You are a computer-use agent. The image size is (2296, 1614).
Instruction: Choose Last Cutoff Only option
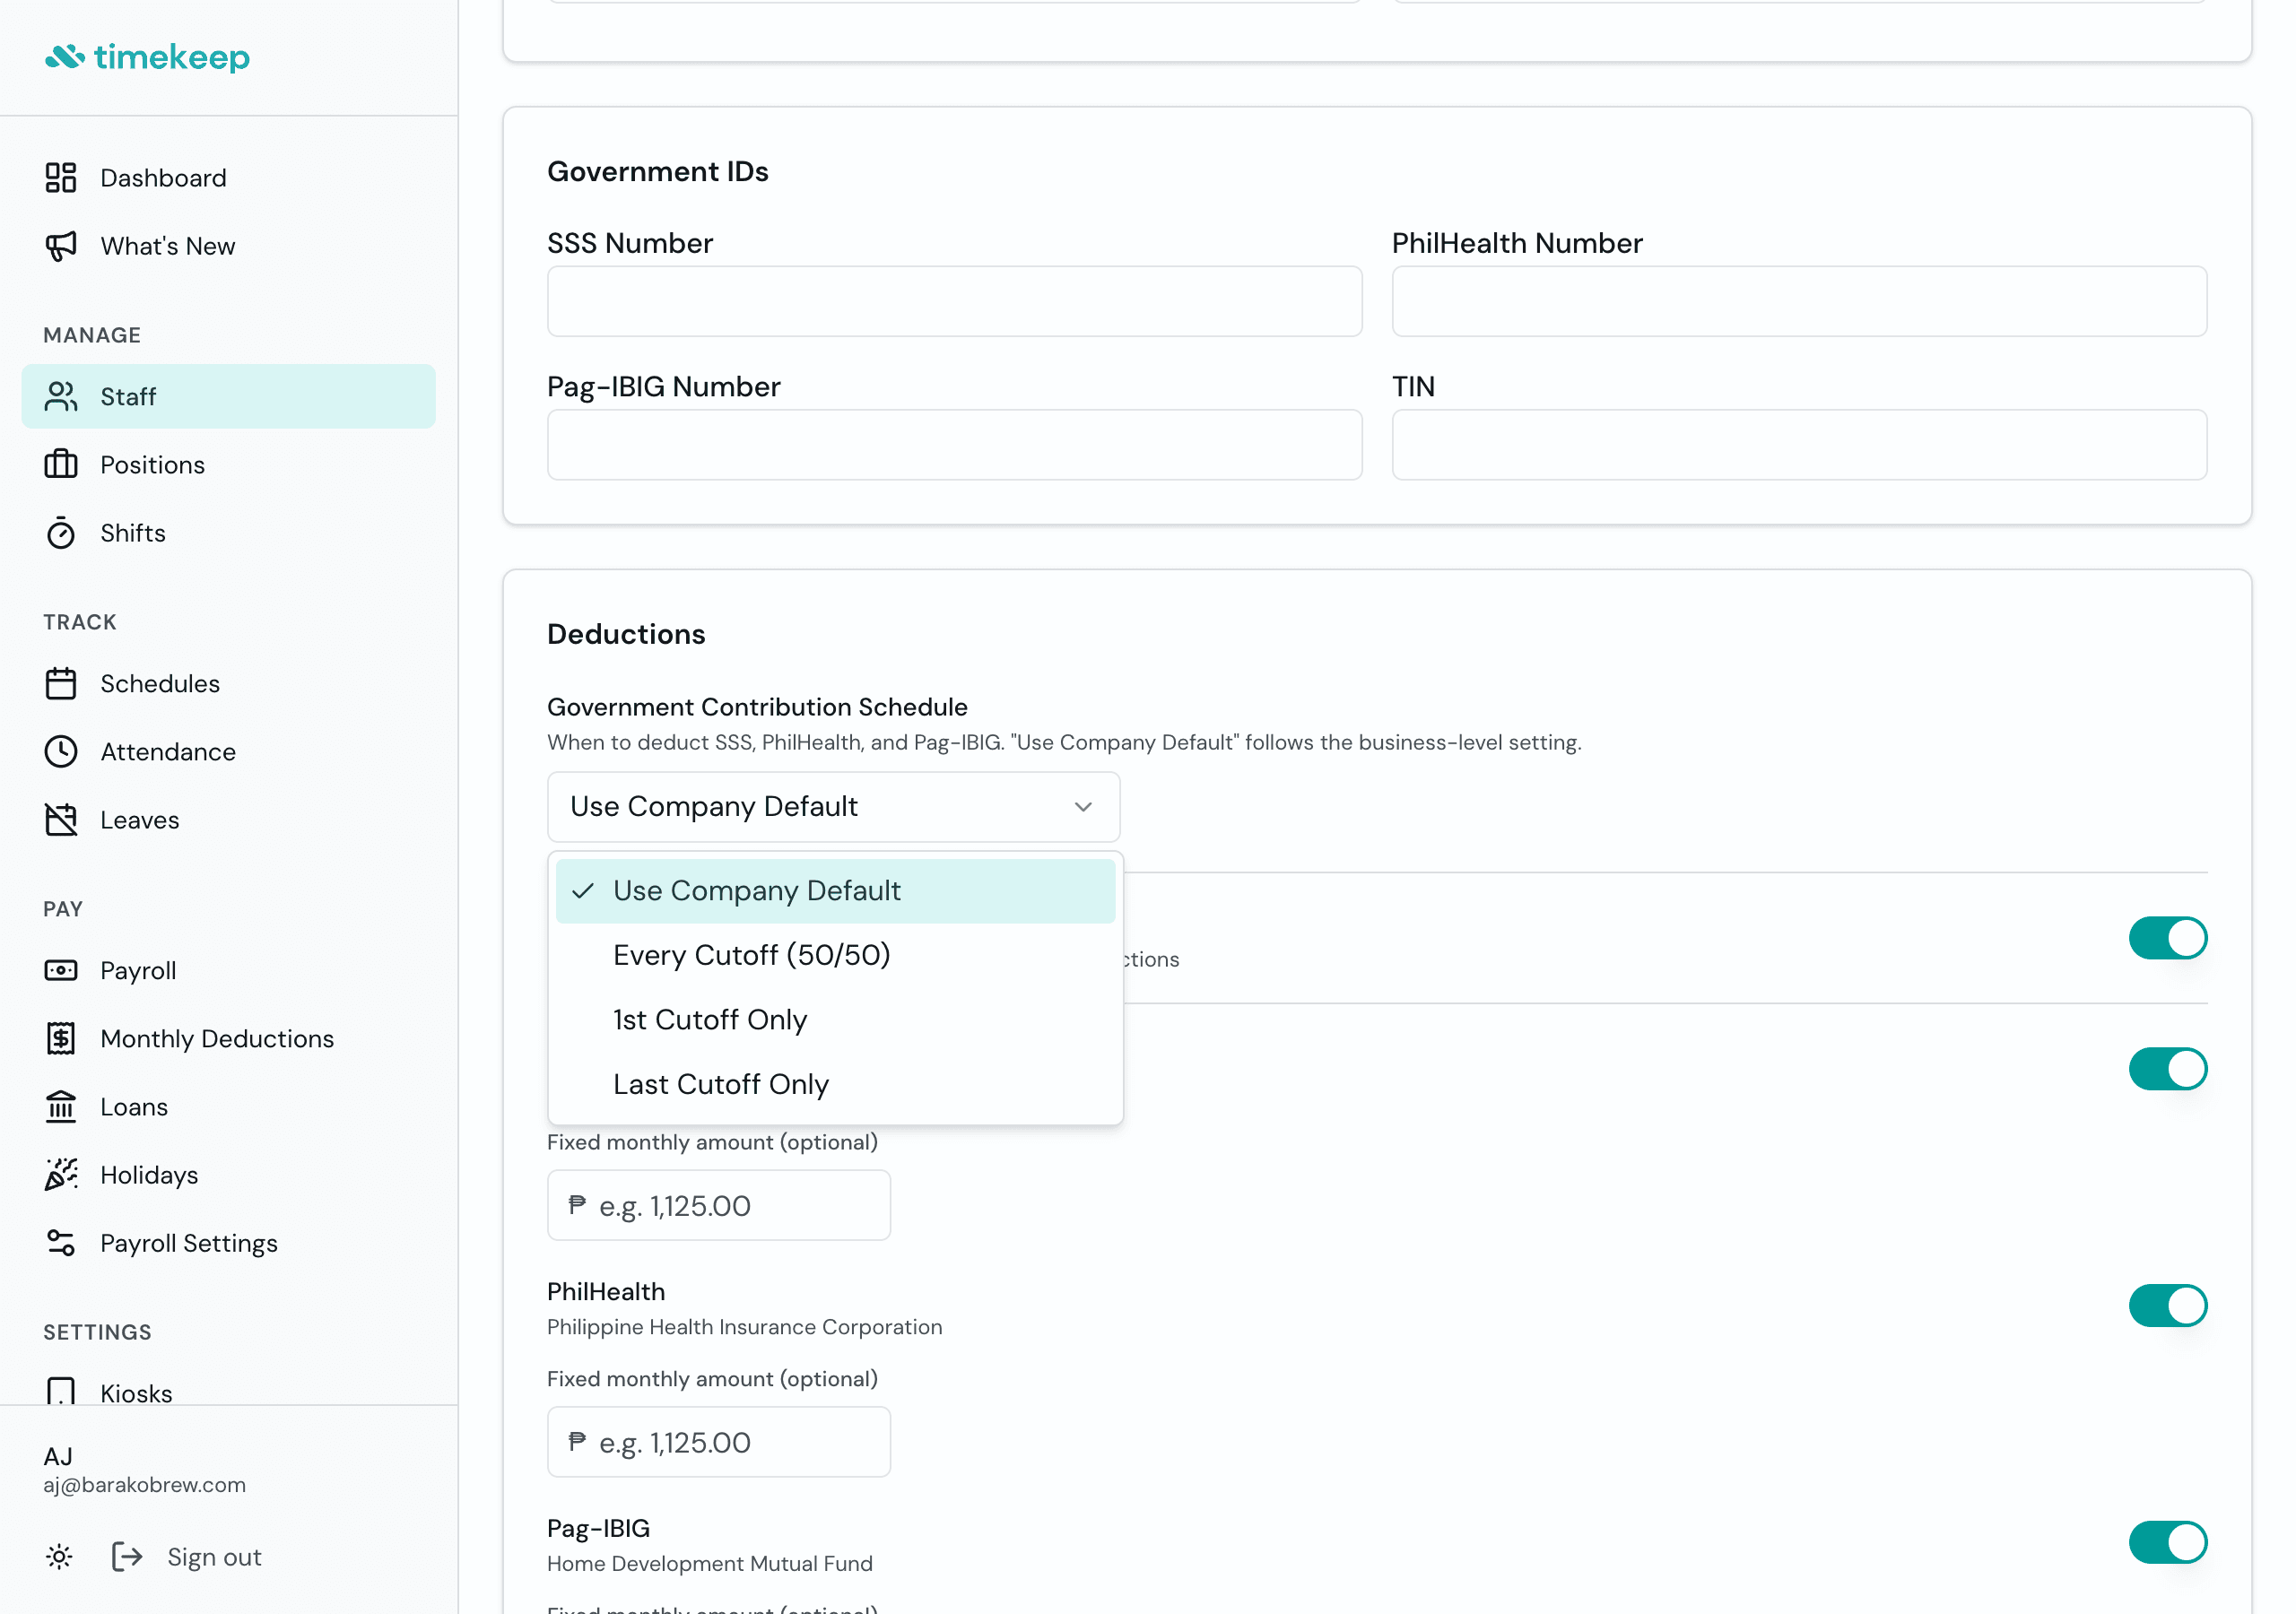coord(720,1084)
